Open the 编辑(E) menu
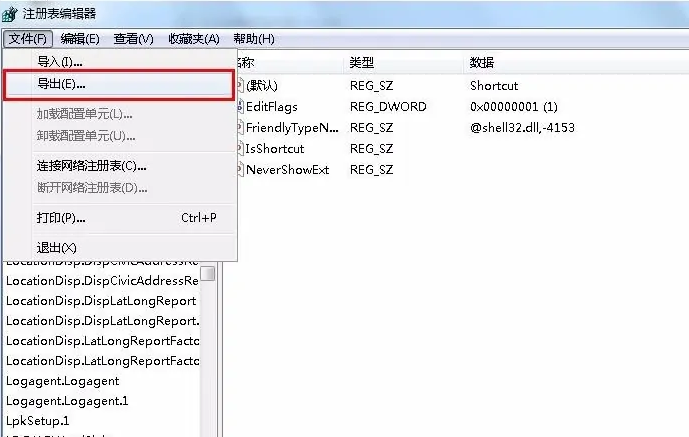 [x=80, y=39]
